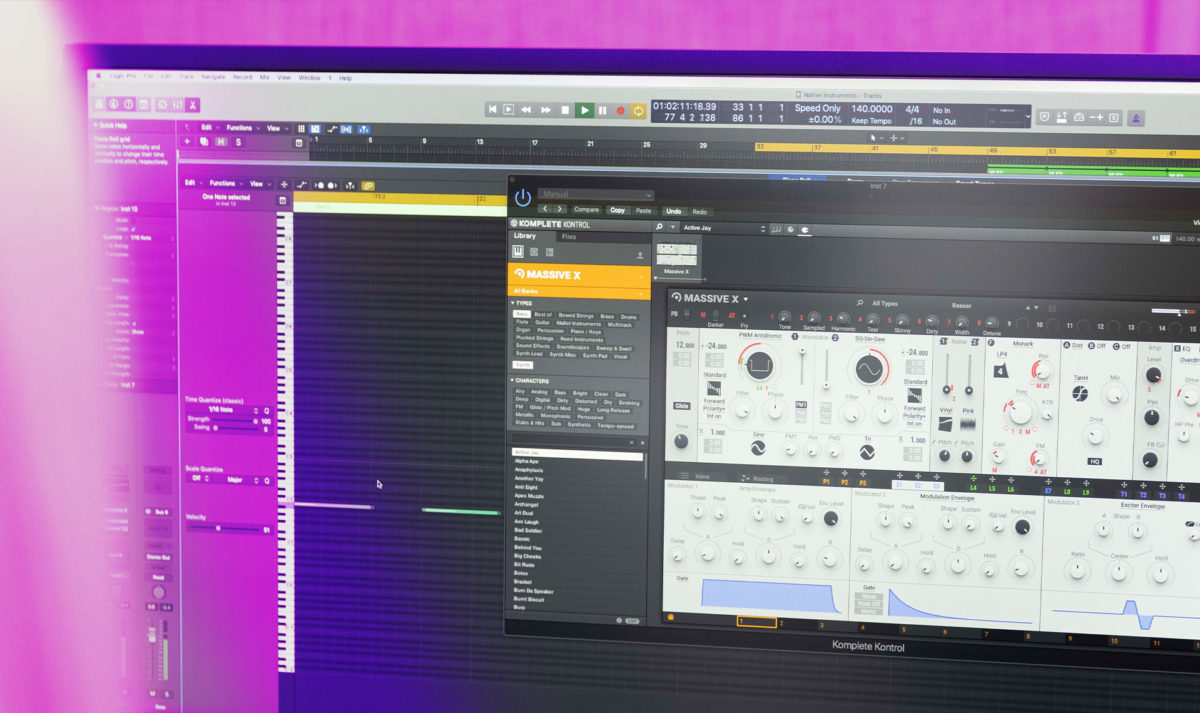This screenshot has width=1200, height=713.
Task: Open the View menu in piano roll
Action: pyautogui.click(x=256, y=184)
